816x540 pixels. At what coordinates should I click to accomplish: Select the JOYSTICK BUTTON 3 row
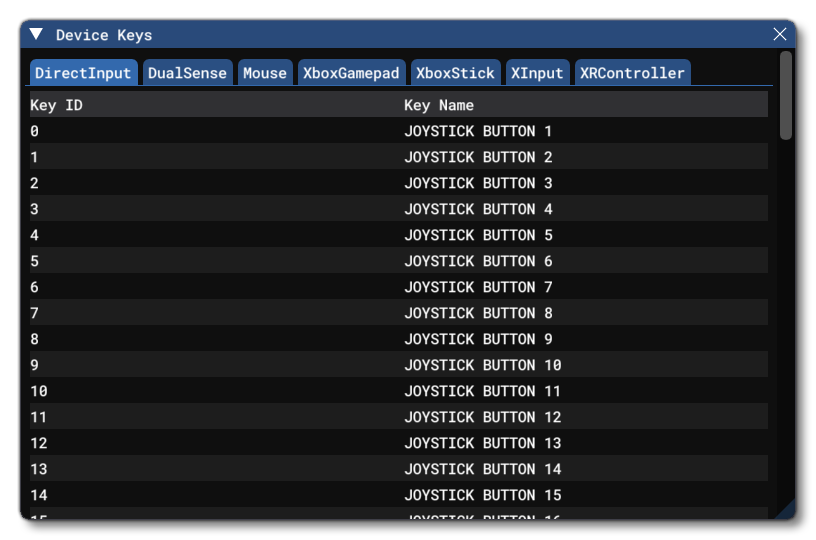(x=399, y=183)
